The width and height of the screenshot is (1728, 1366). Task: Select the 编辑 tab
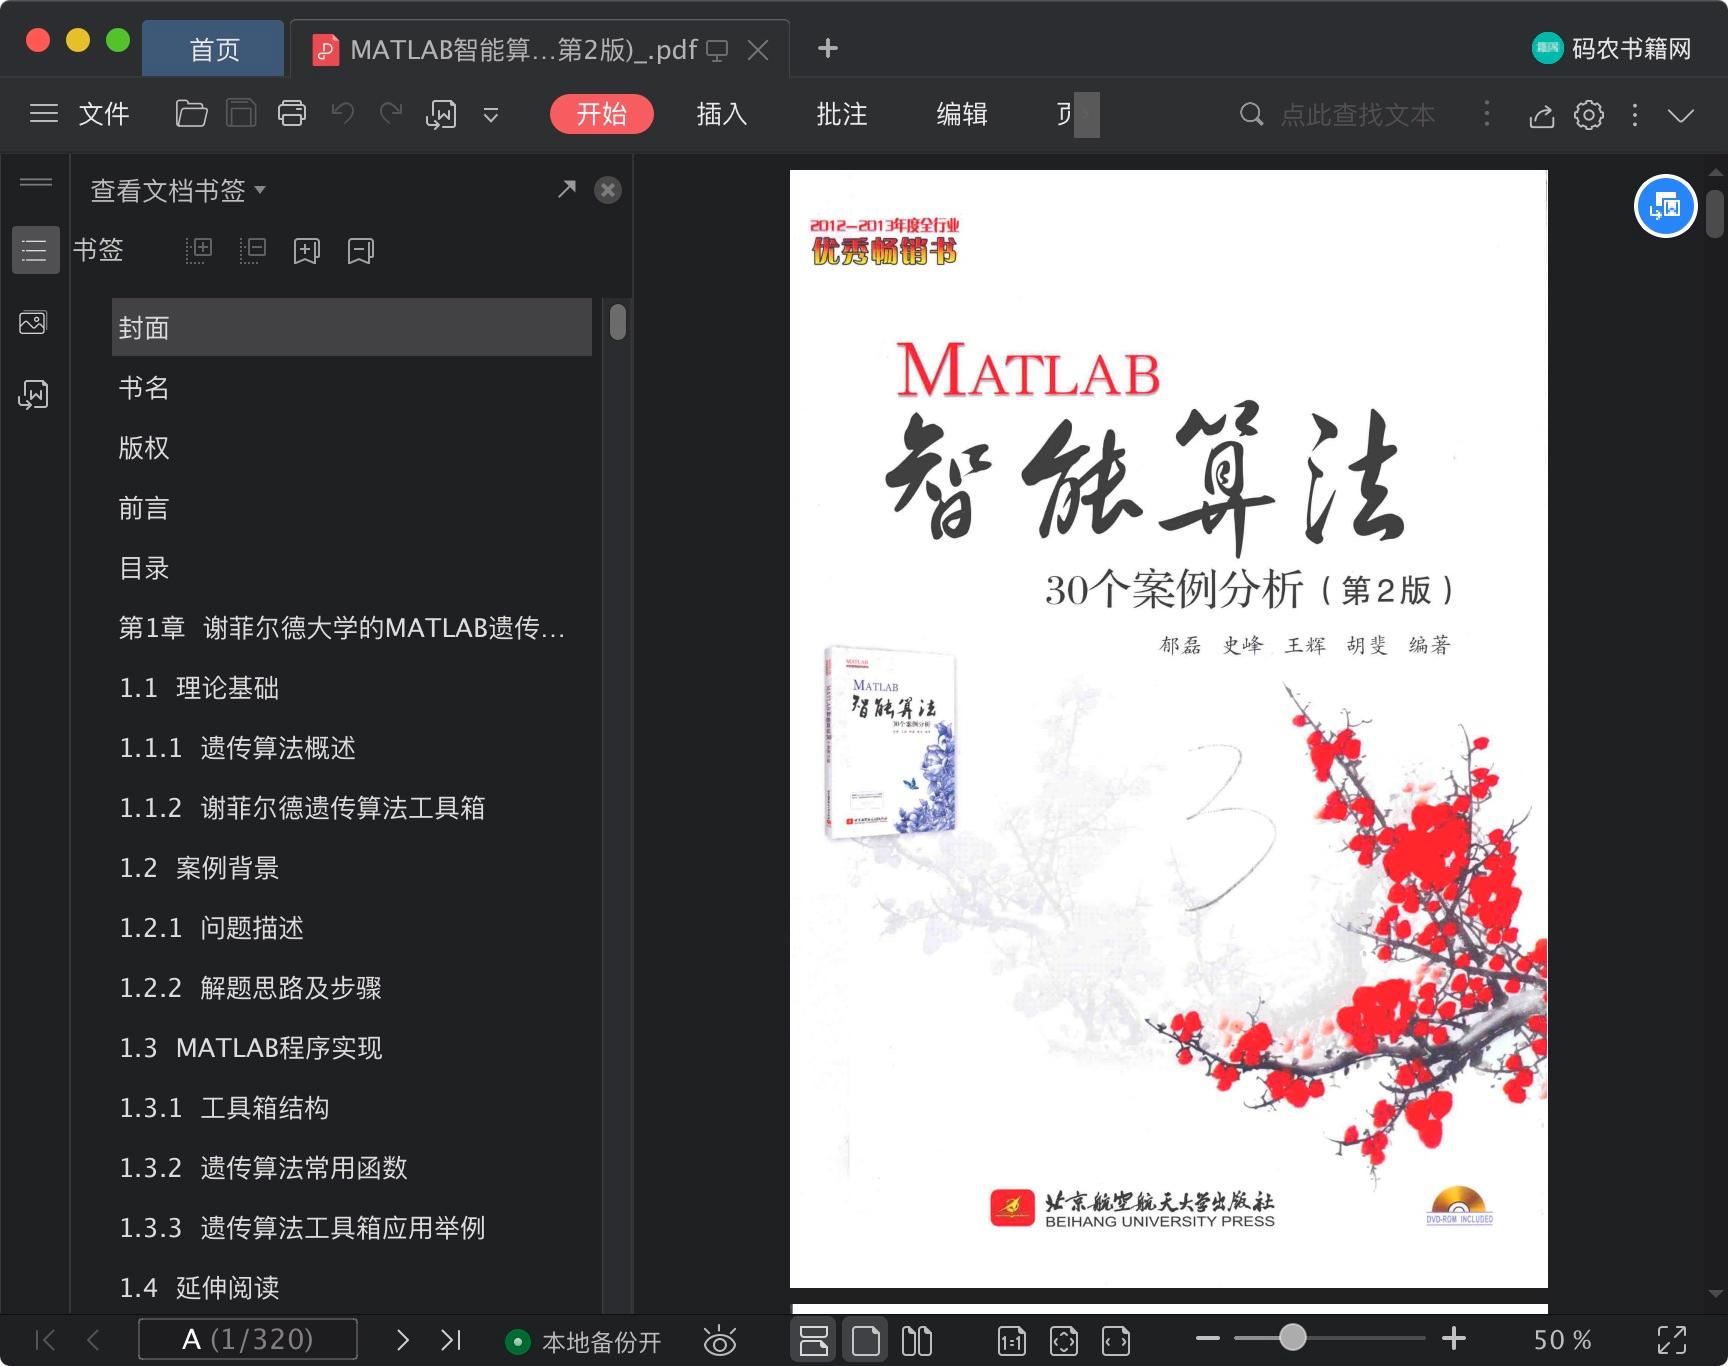962,114
